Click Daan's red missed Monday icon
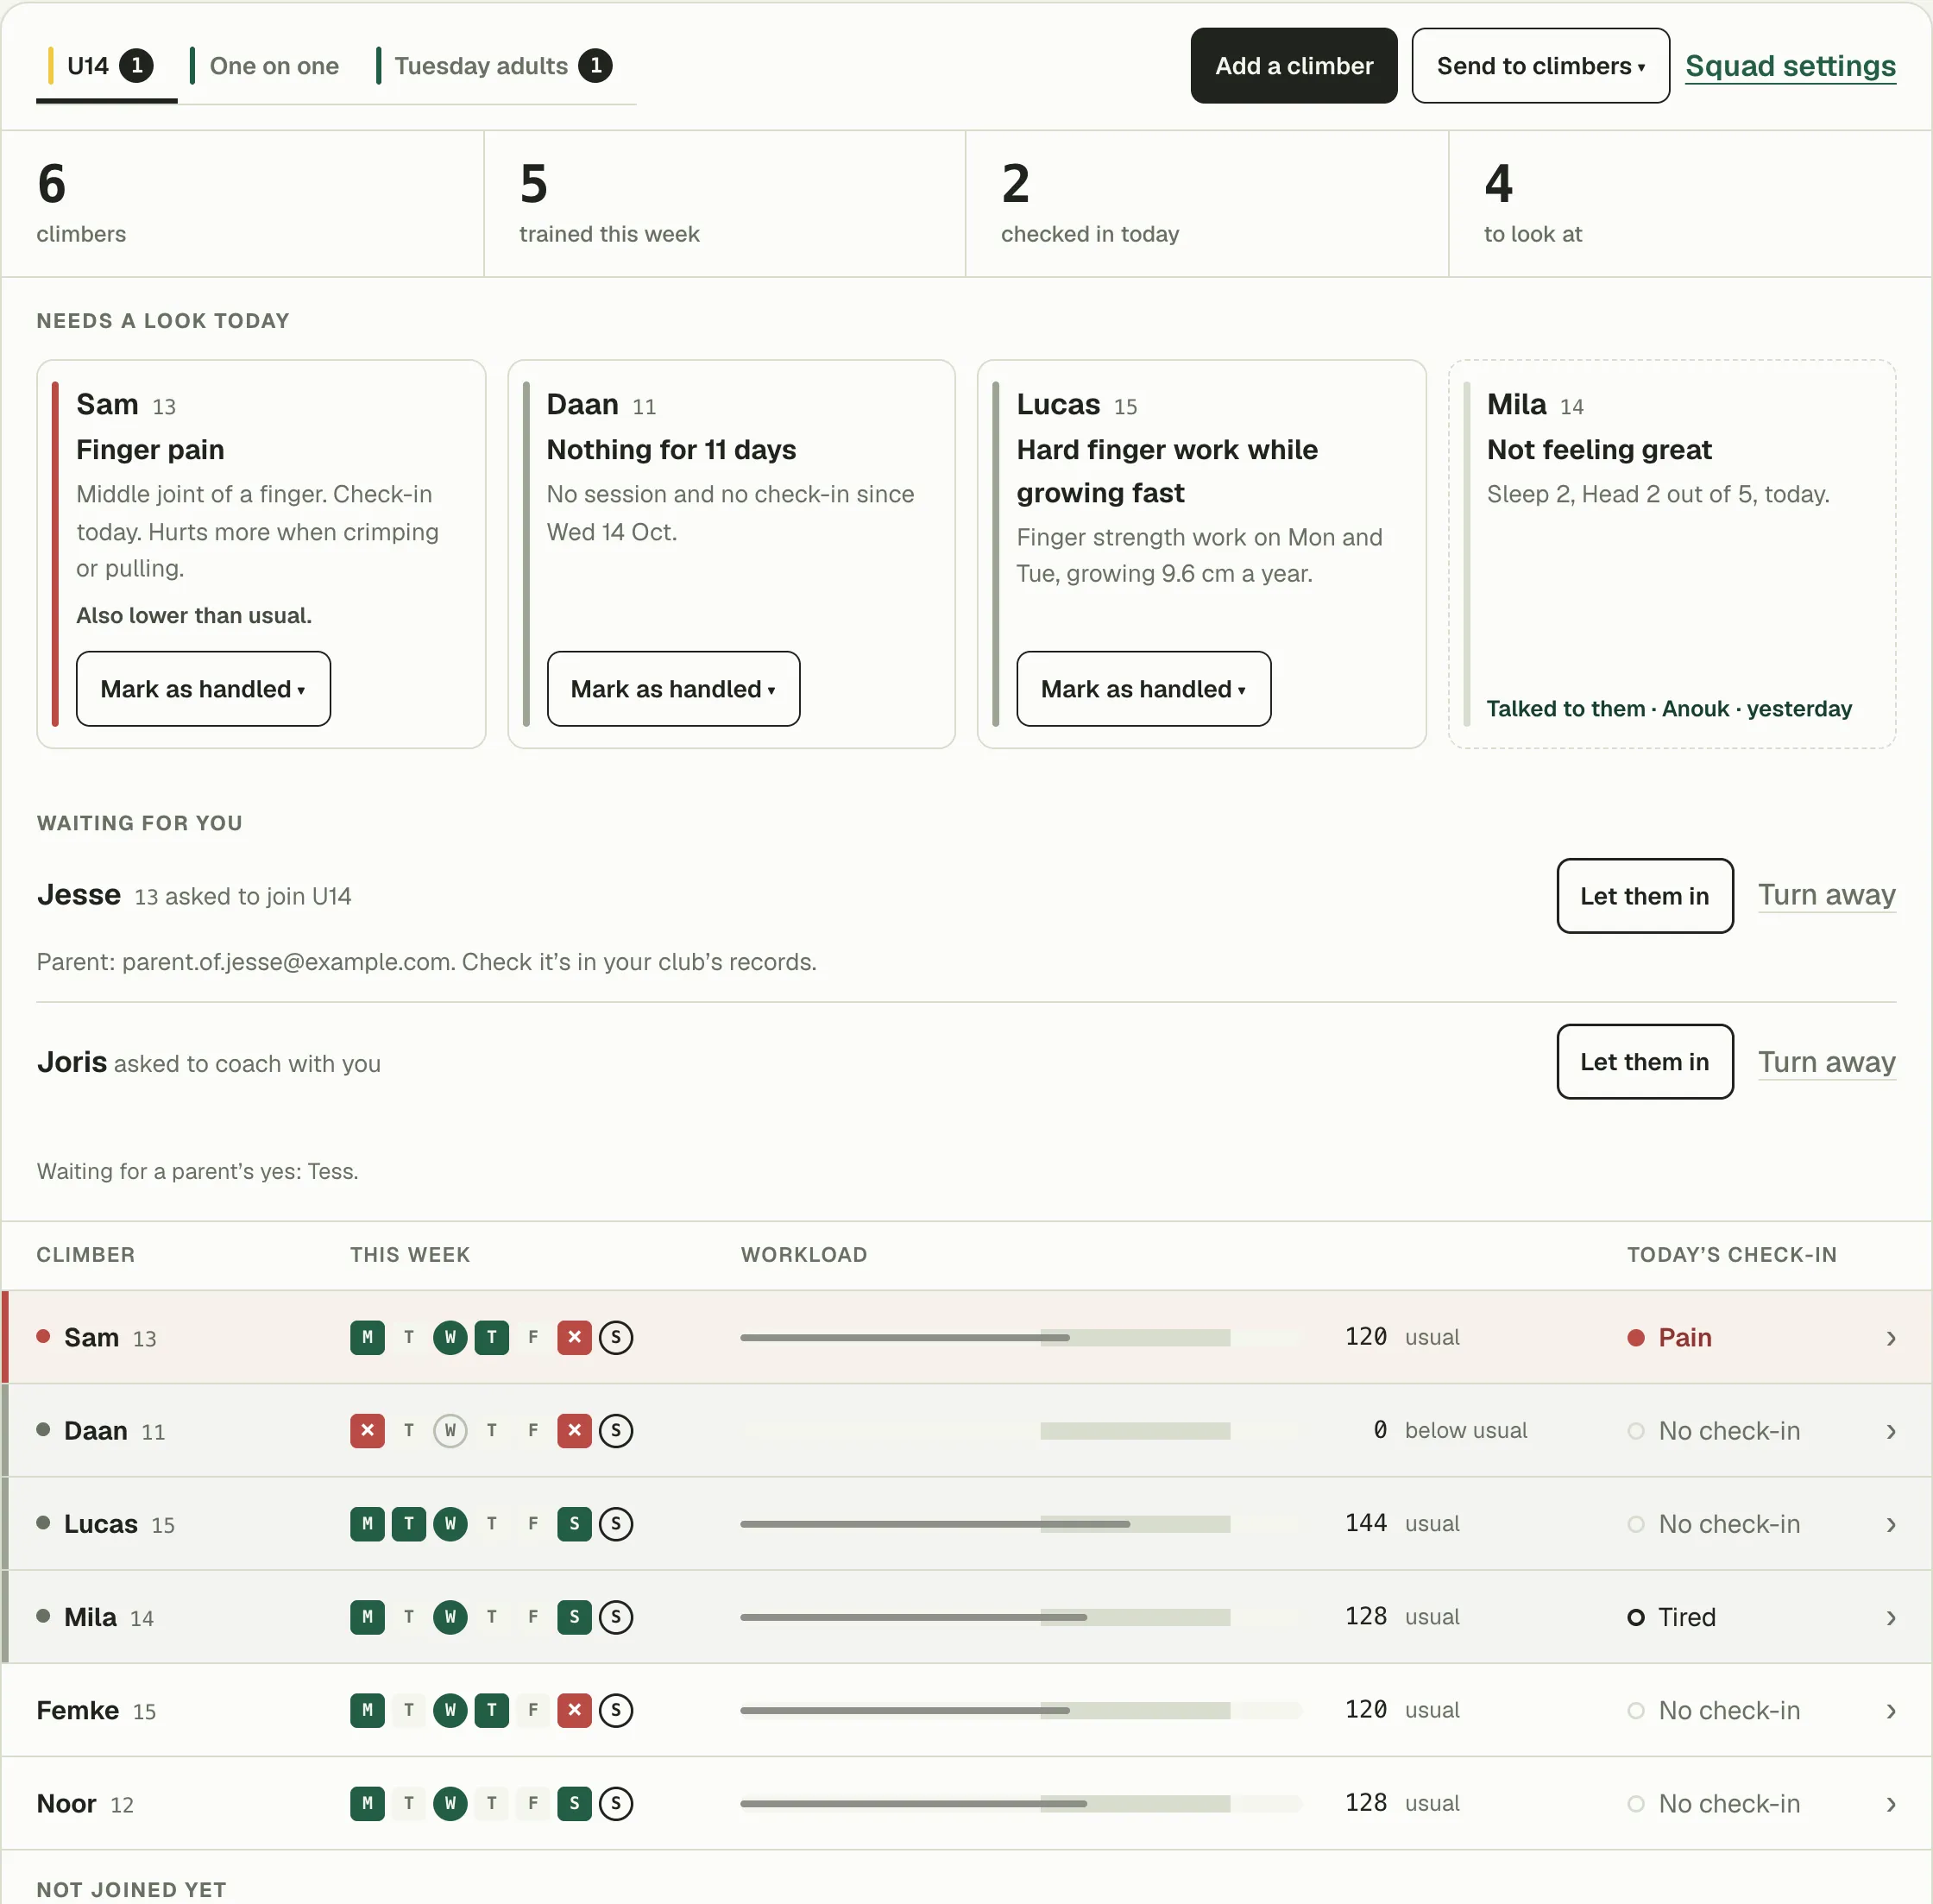Screen dimensions: 1933x1904 367,1430
